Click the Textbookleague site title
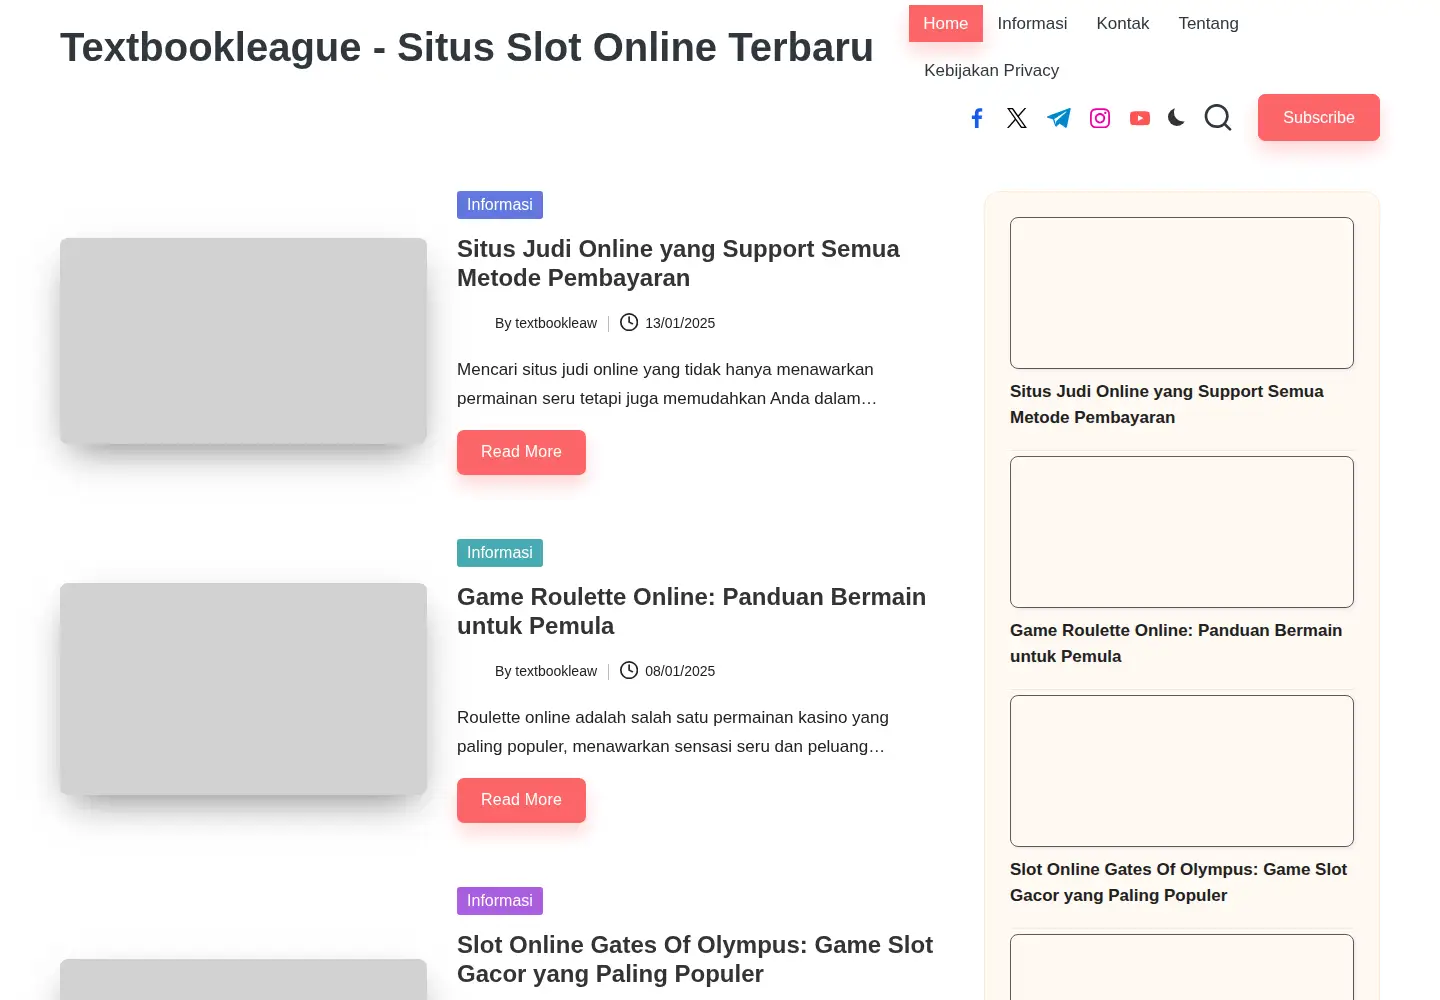Screen dimensions: 1440x1000 pyautogui.click(x=467, y=47)
